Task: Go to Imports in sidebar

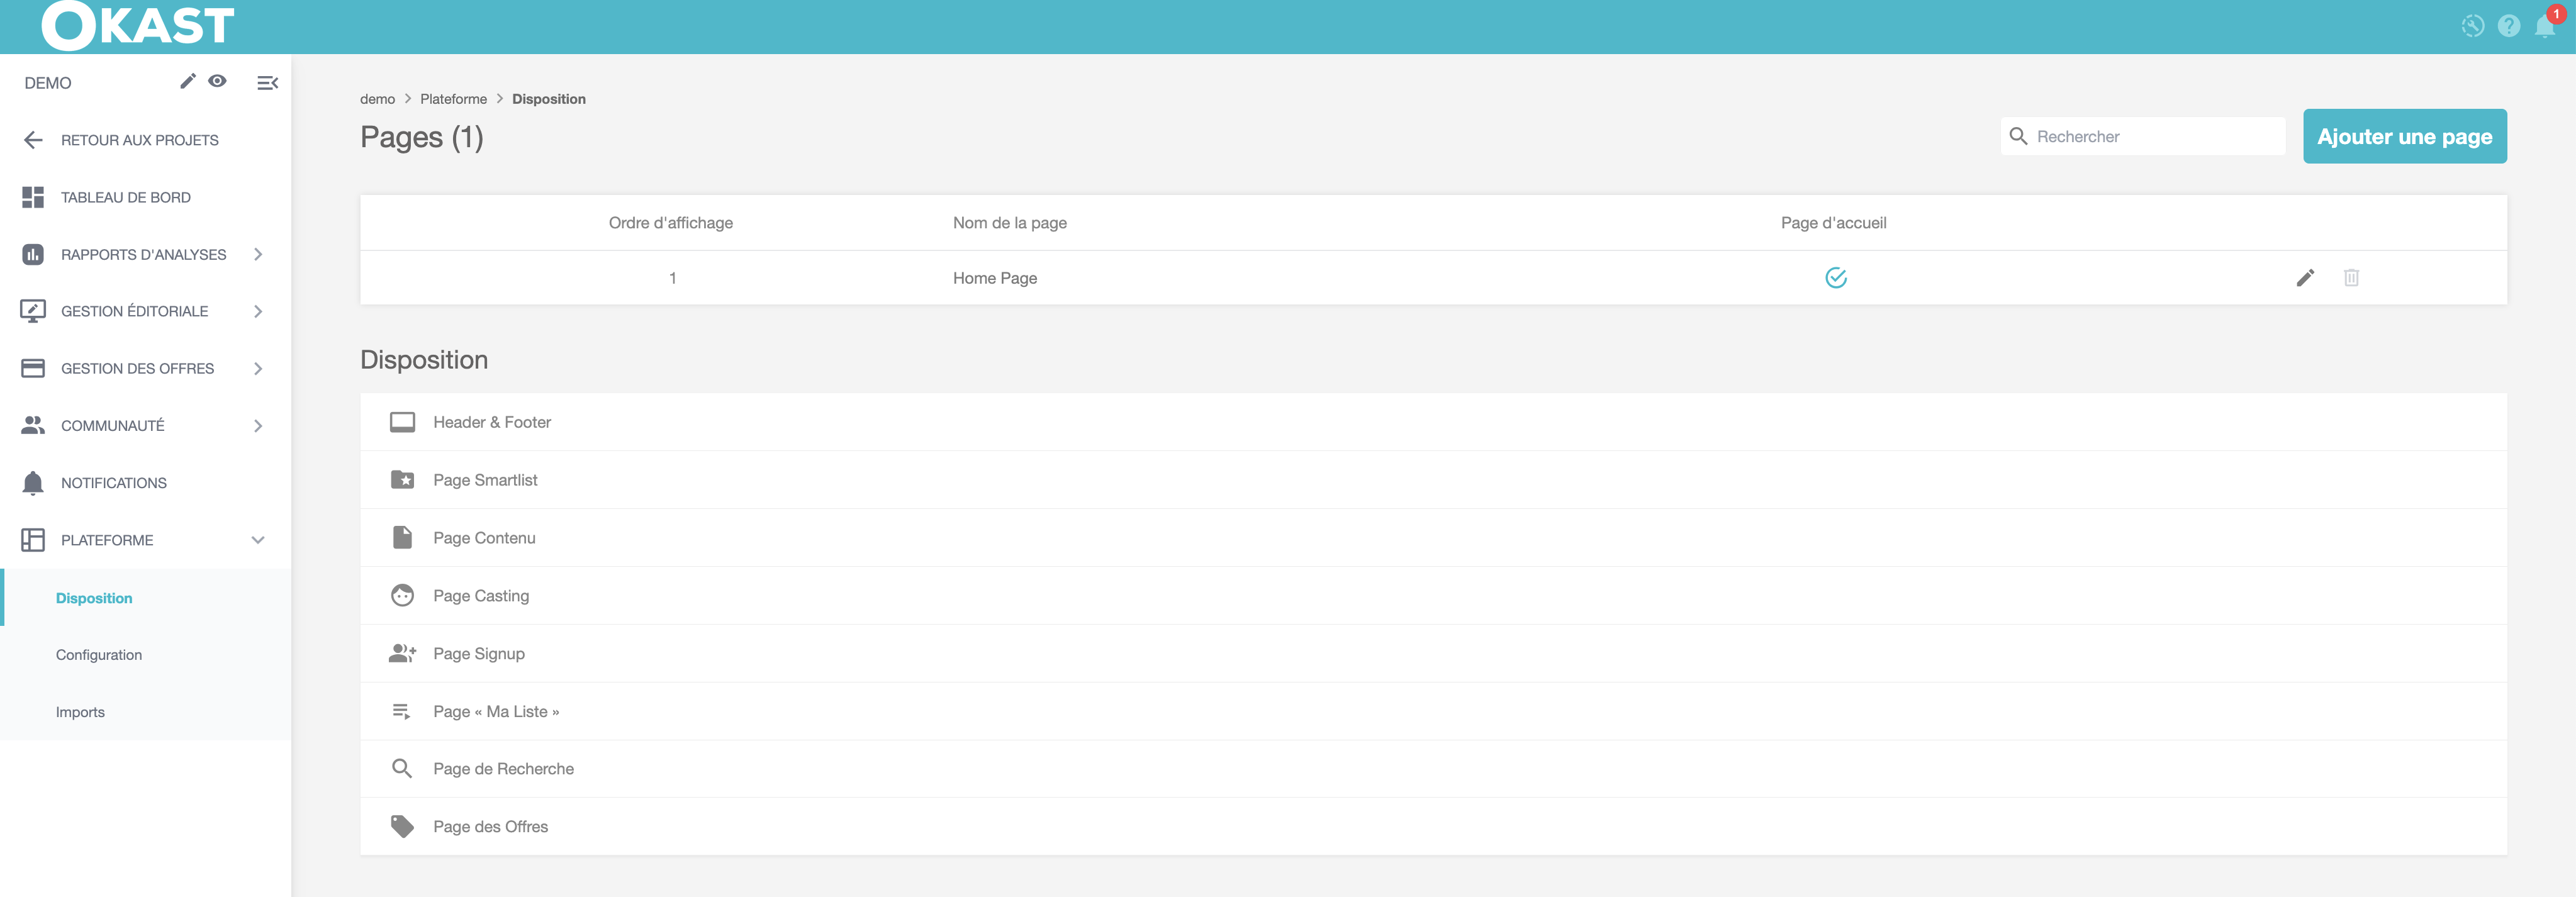Action: click(80, 712)
